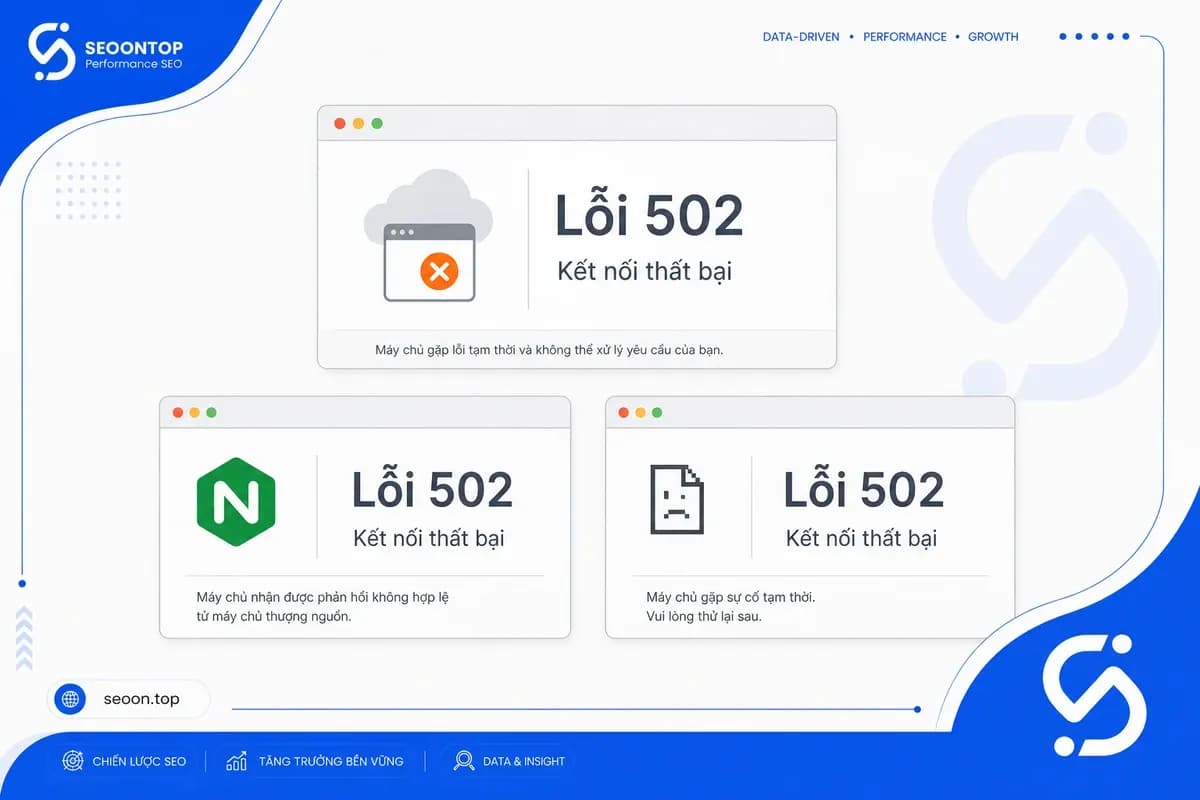This screenshot has width=1200, height=800.
Task: Click Máy chủ gặp sự cố tạm thời text
Action: [x=730, y=597]
